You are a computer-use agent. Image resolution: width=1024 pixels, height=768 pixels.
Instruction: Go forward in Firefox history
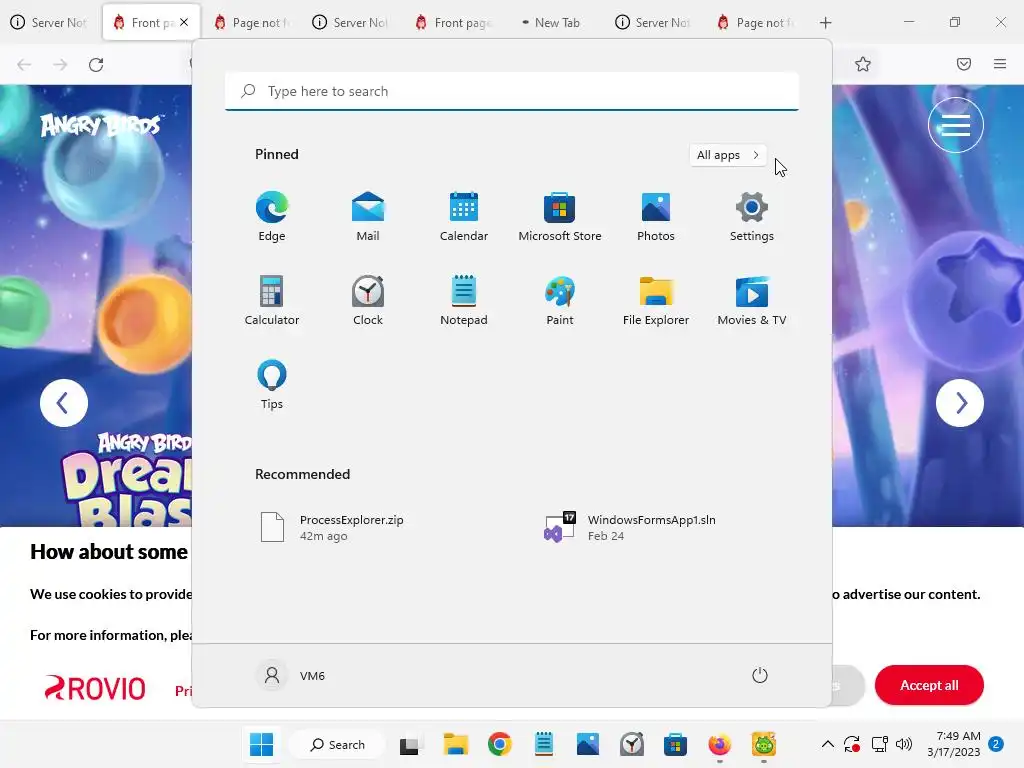tap(60, 65)
